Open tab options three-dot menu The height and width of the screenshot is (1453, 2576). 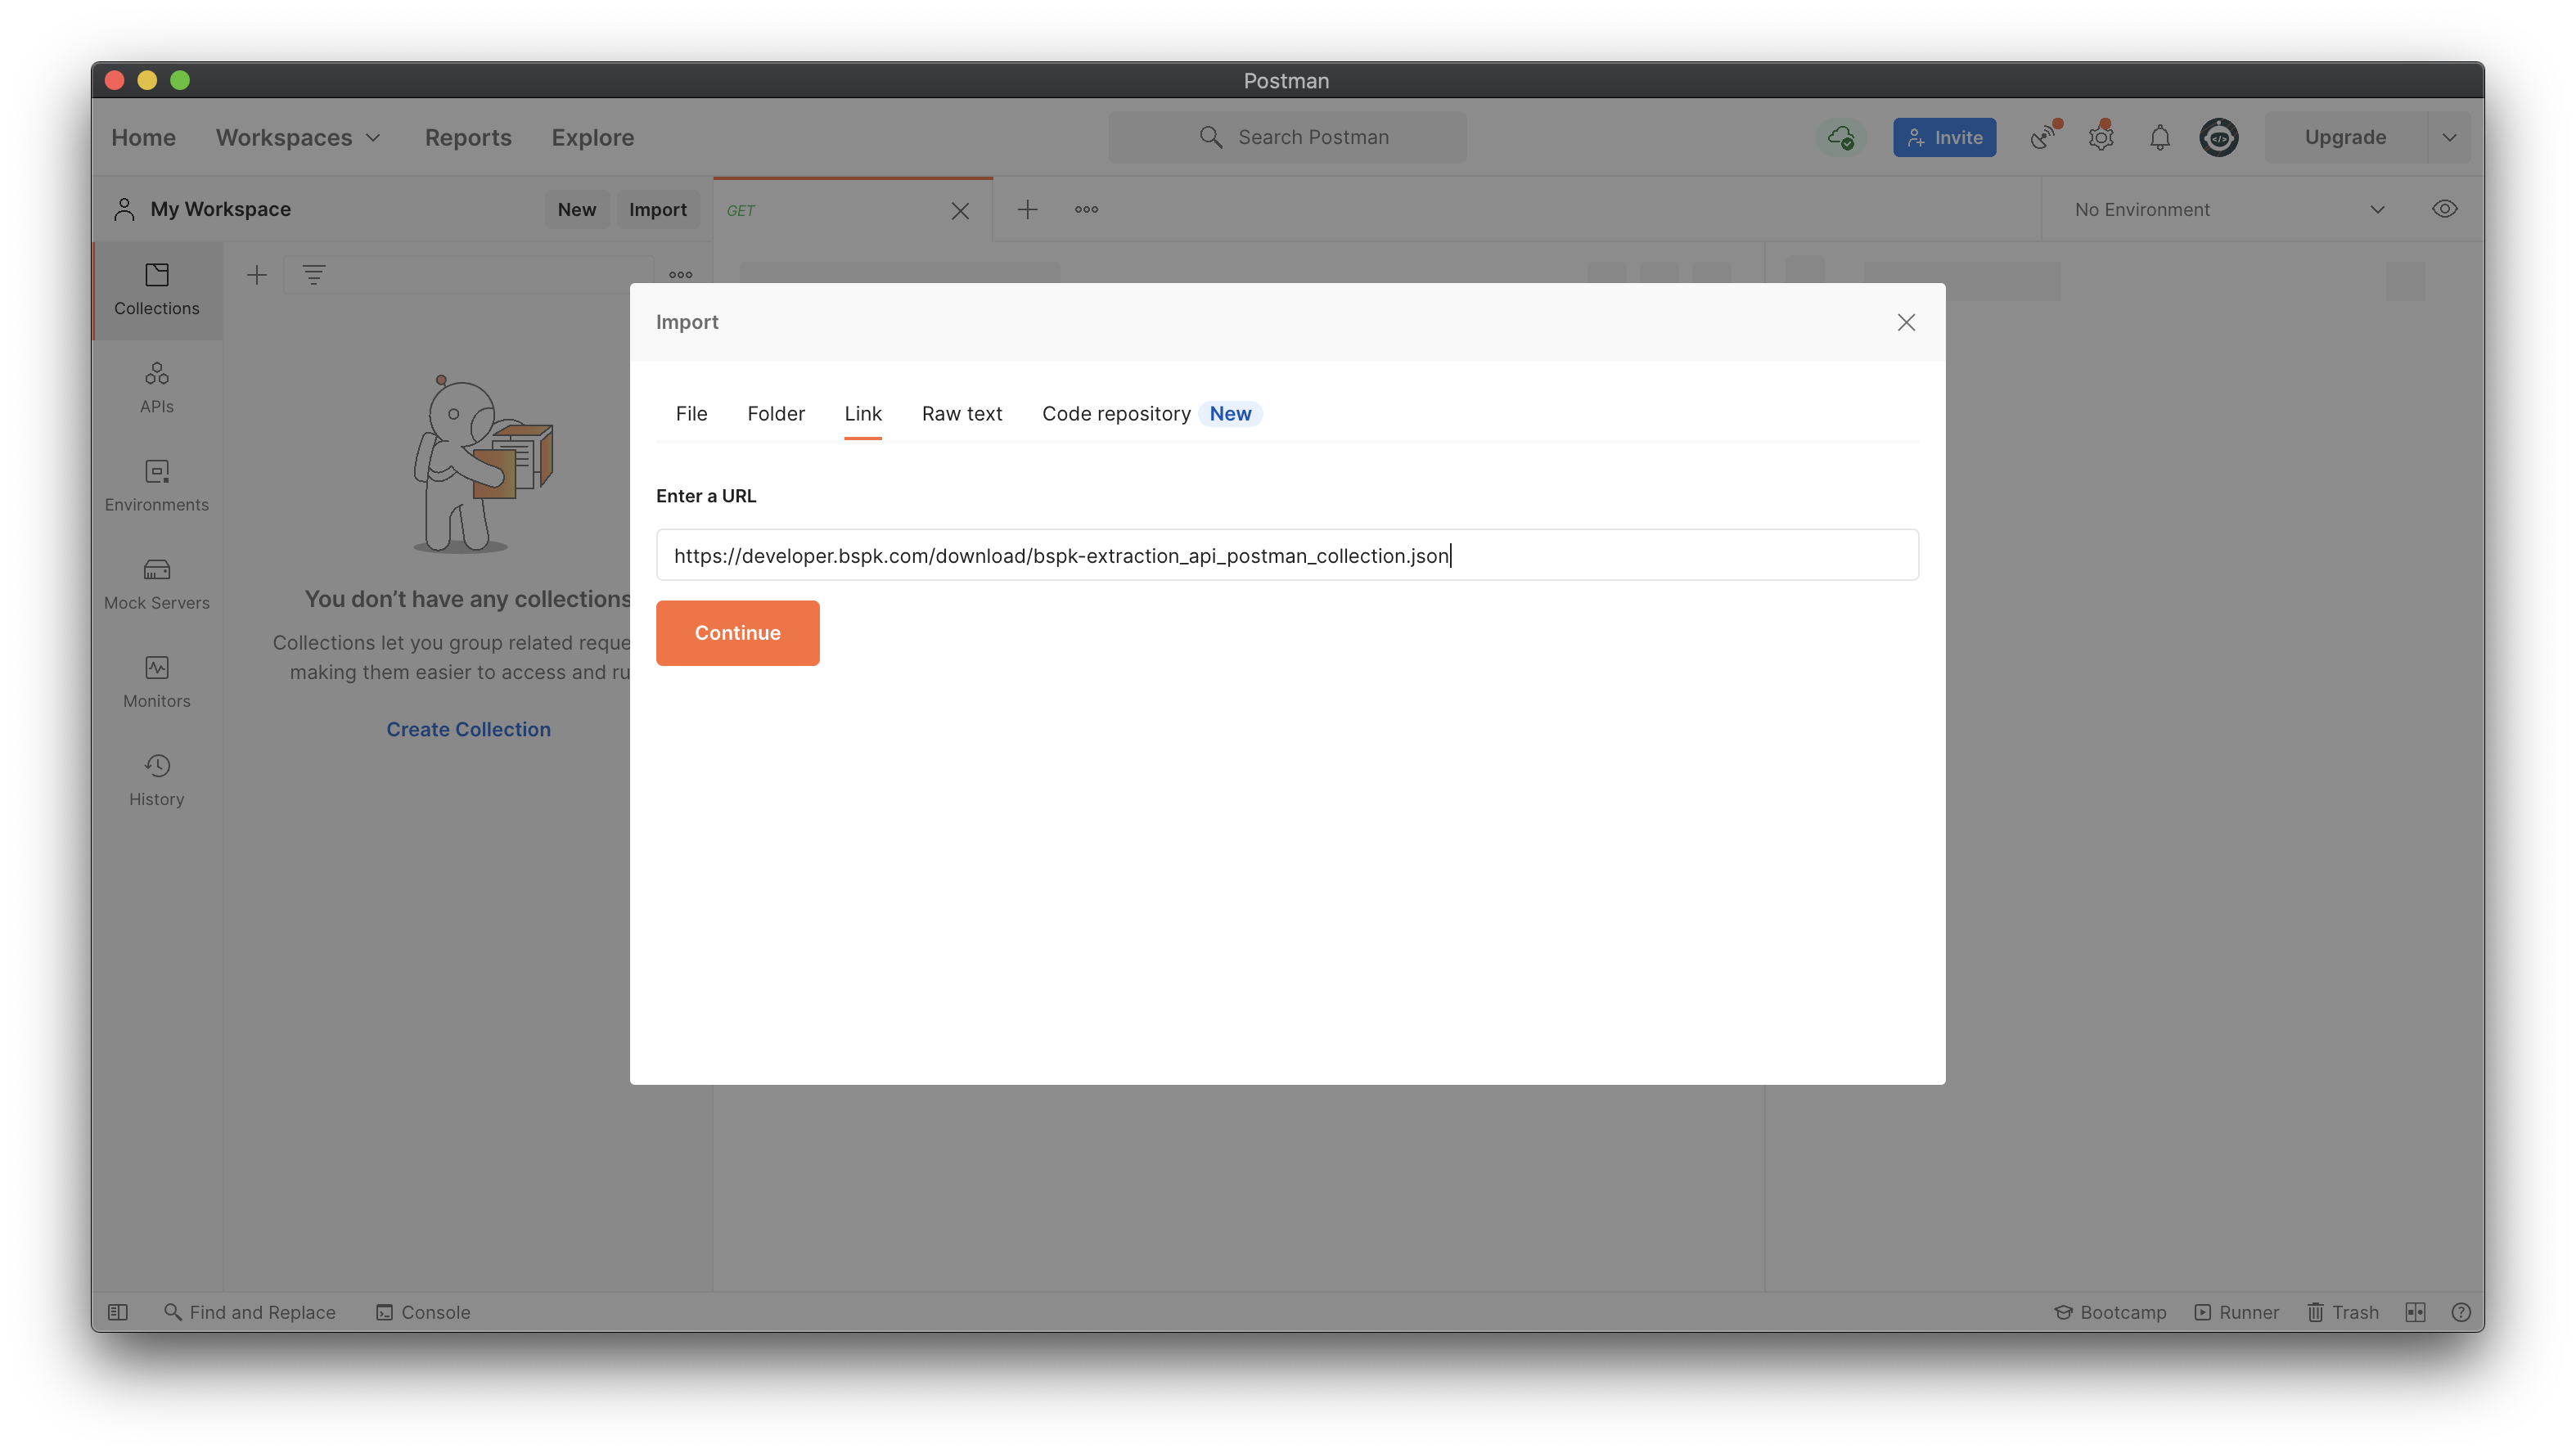1087,209
